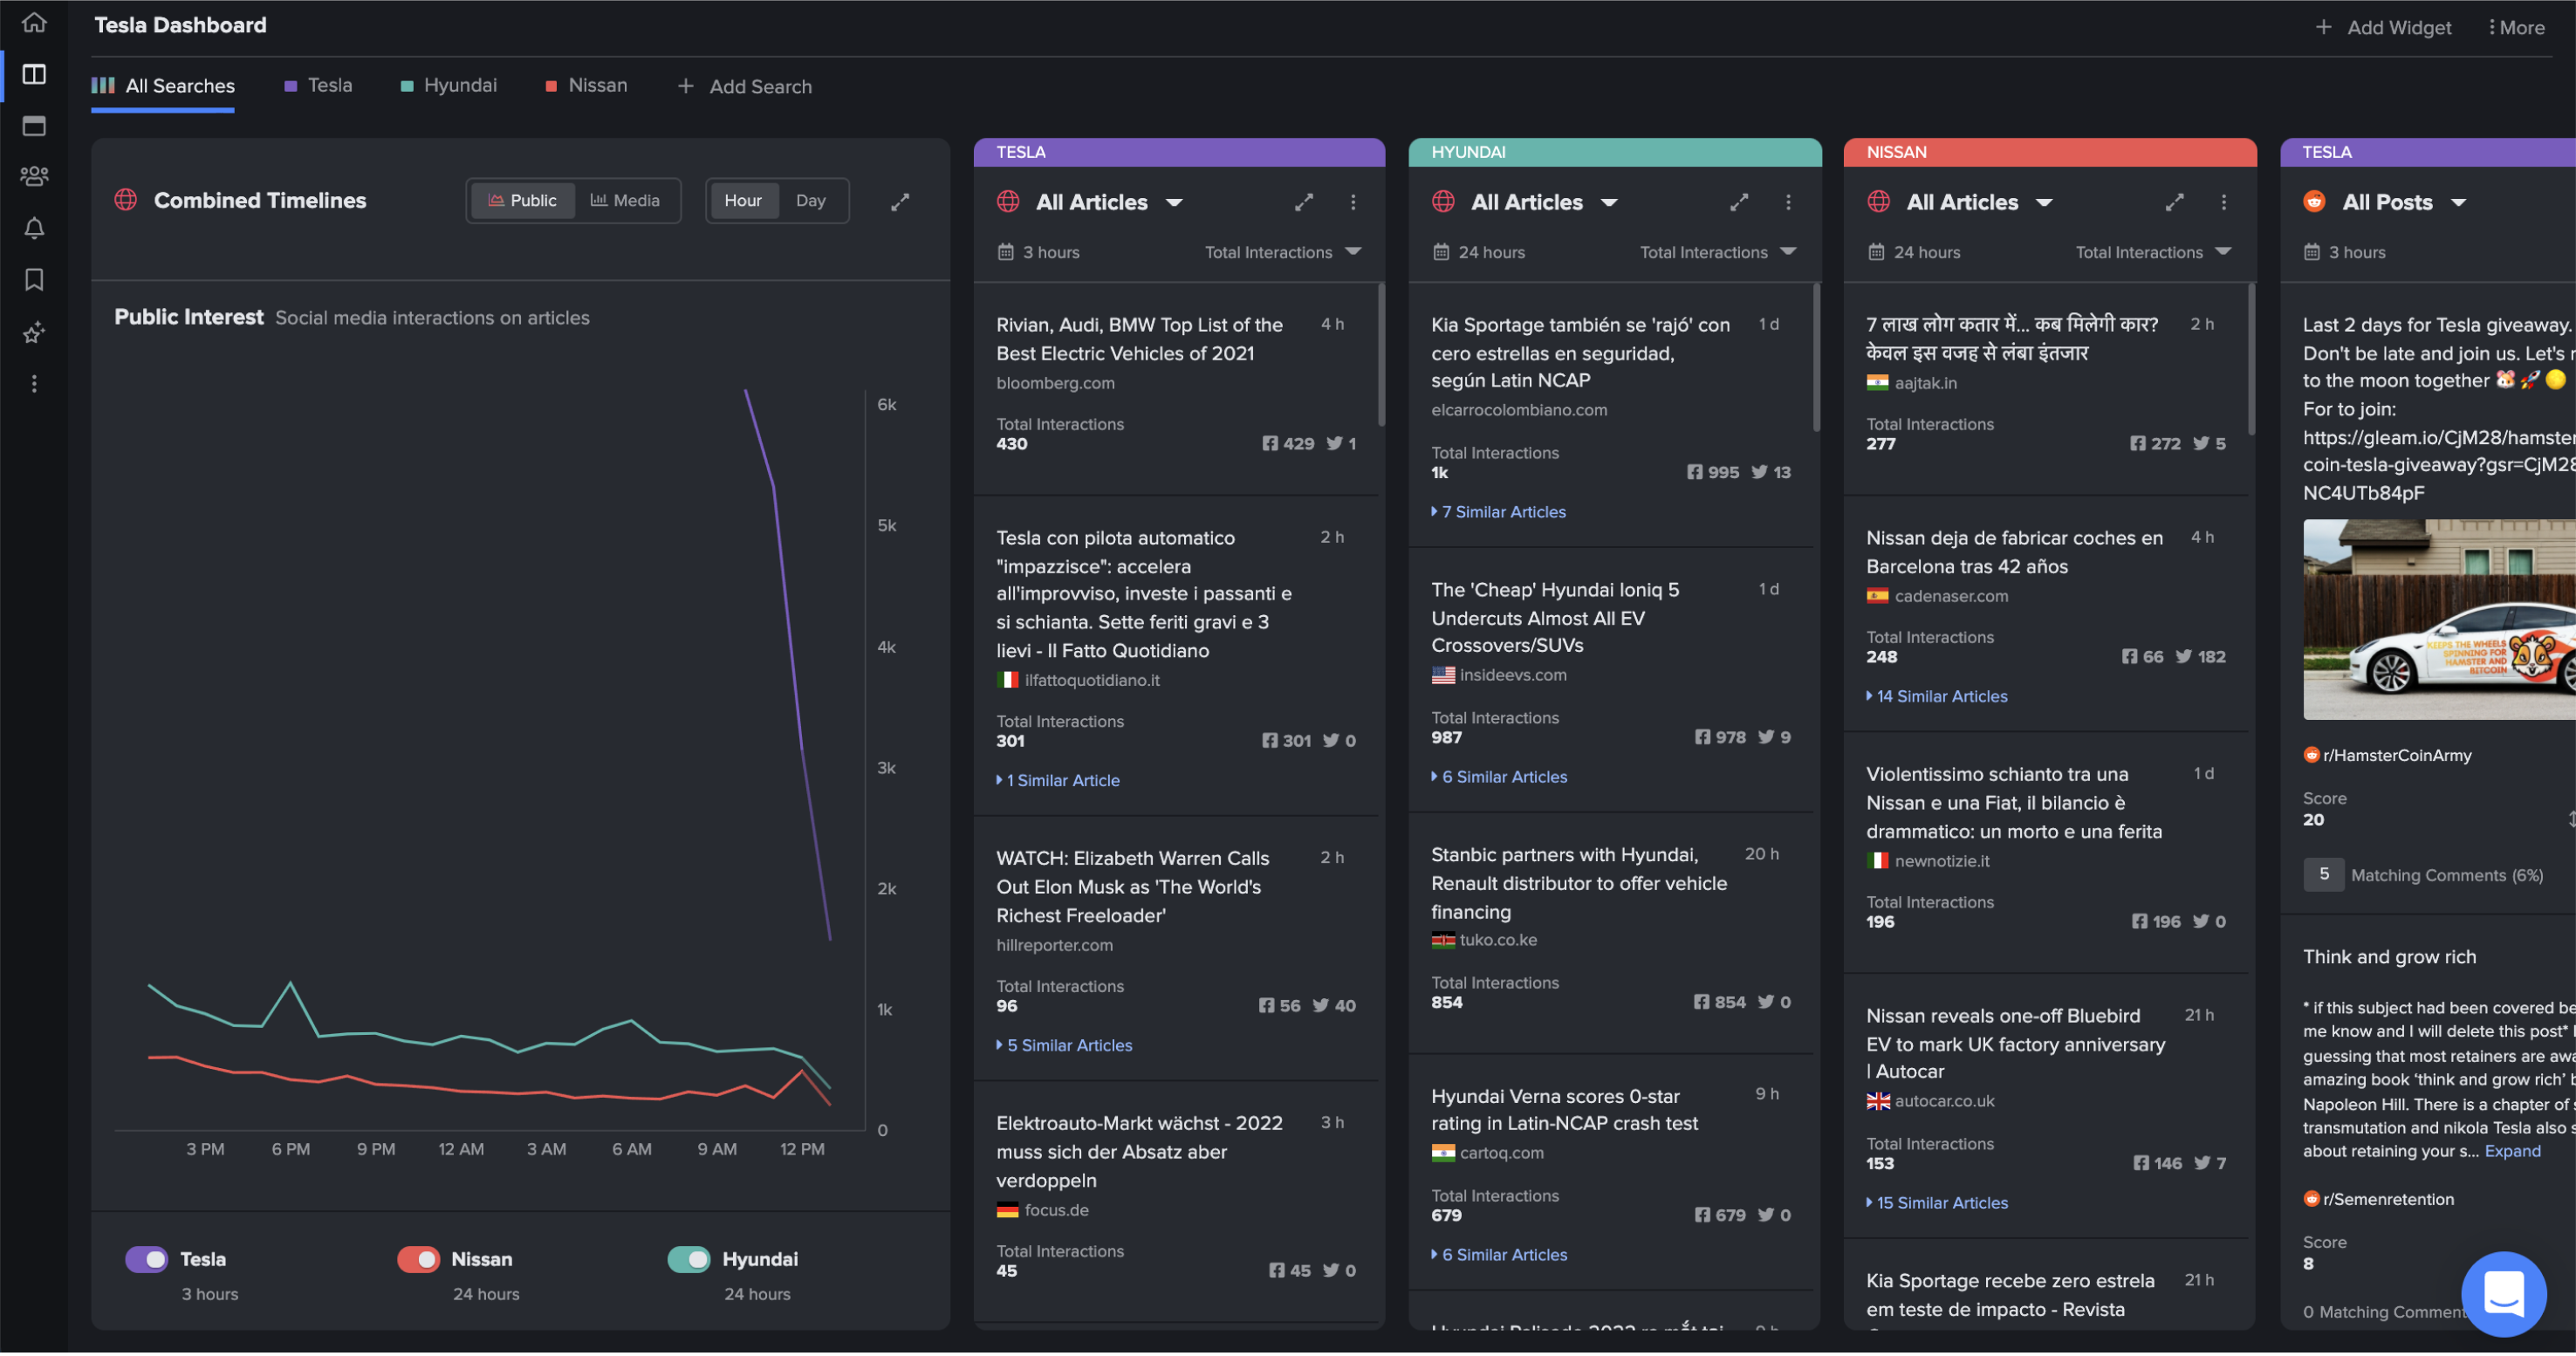This screenshot has width=2576, height=1356.
Task: Expand the Combined Timelines widget fullscreen
Action: point(900,202)
